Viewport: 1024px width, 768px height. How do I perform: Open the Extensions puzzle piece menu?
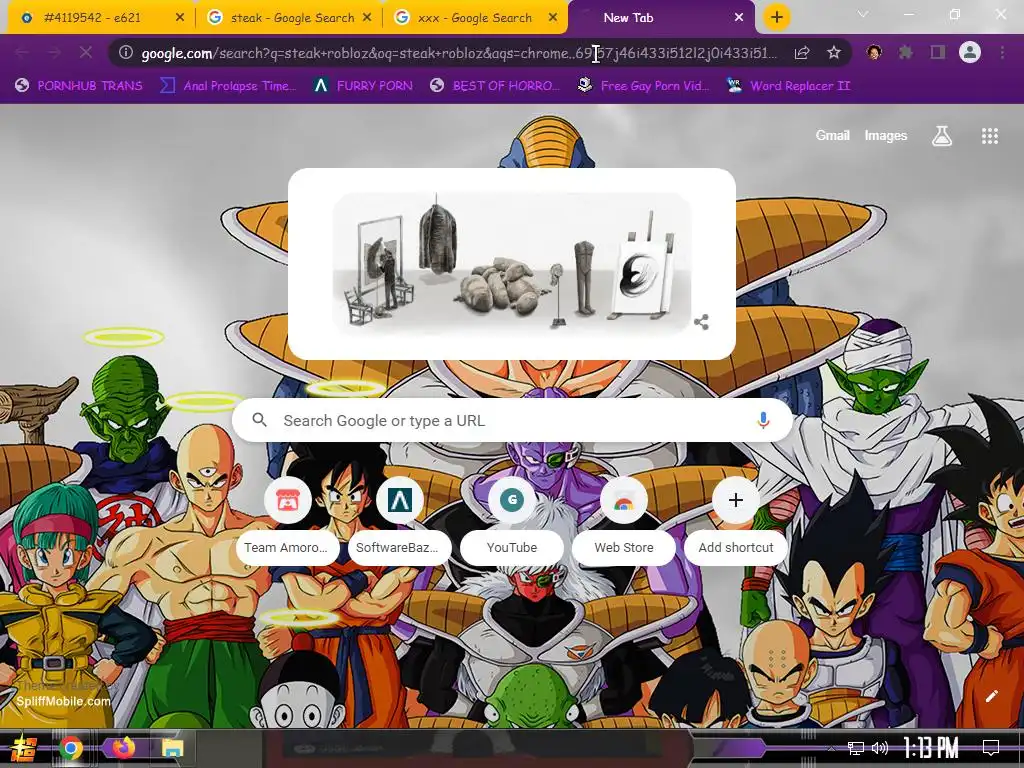click(x=906, y=52)
